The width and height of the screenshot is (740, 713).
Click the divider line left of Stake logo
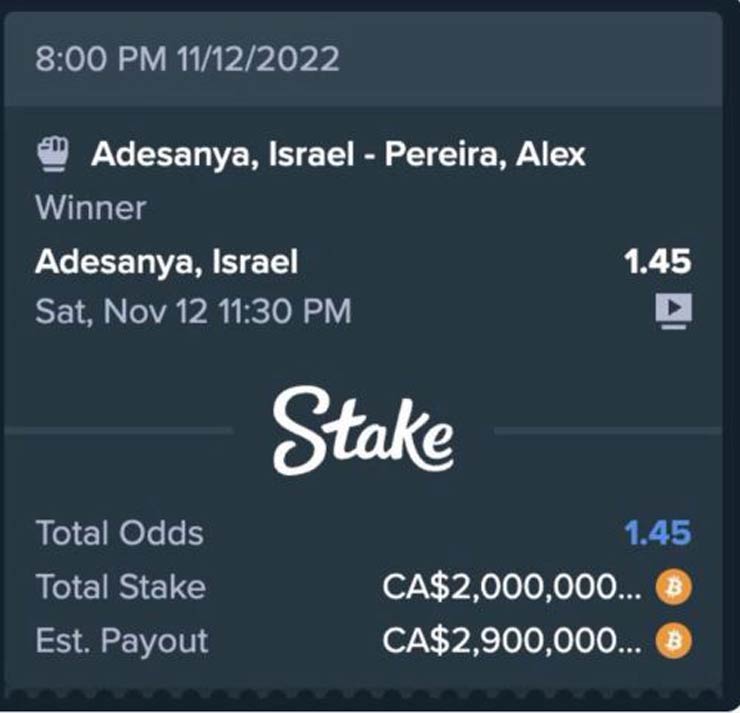tap(120, 431)
